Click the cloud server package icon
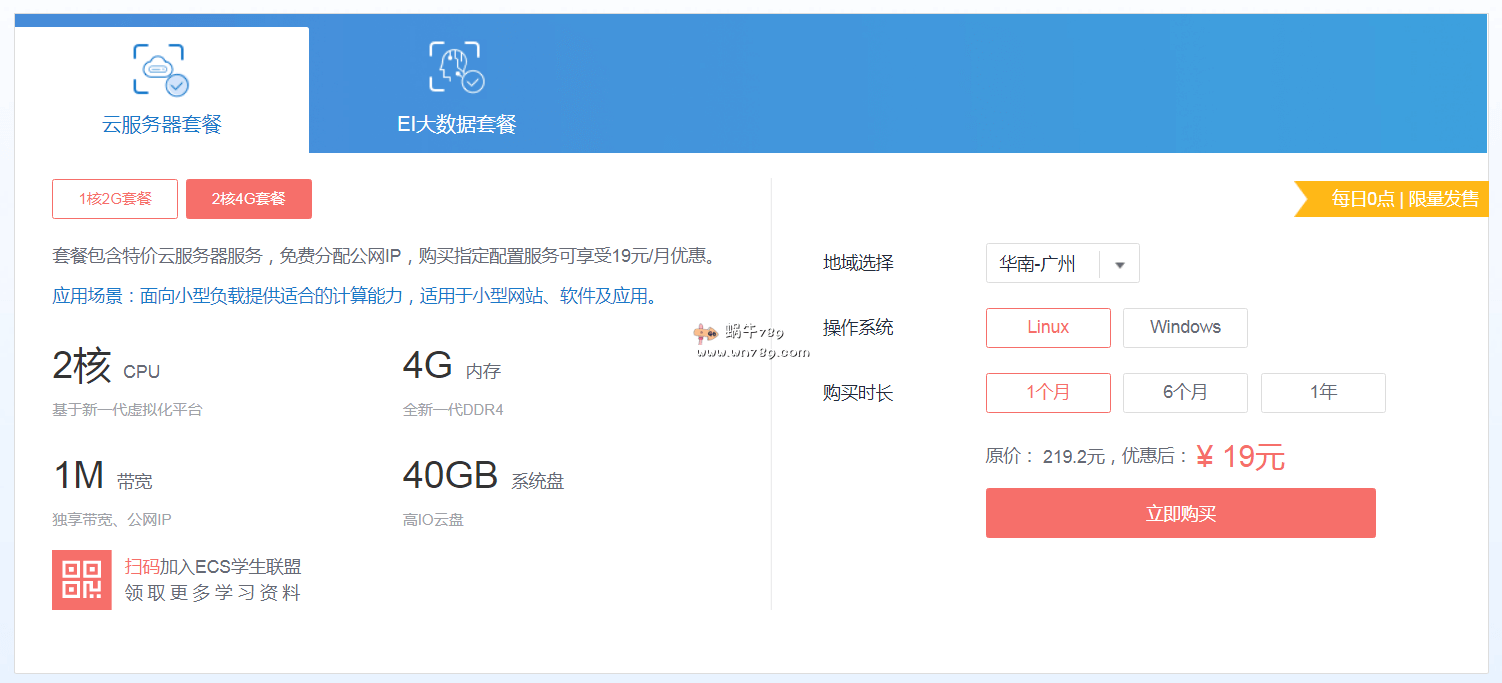This screenshot has height=683, width=1502. tap(160, 69)
